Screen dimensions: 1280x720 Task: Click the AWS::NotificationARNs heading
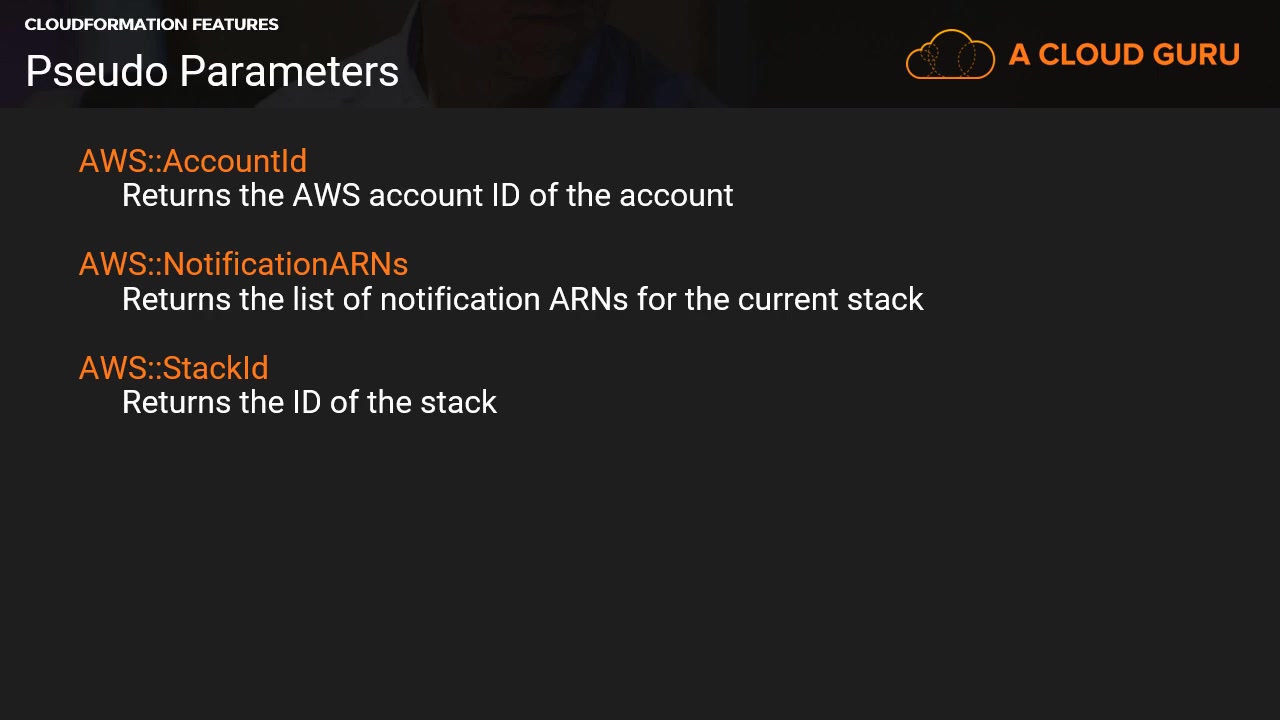pos(243,264)
